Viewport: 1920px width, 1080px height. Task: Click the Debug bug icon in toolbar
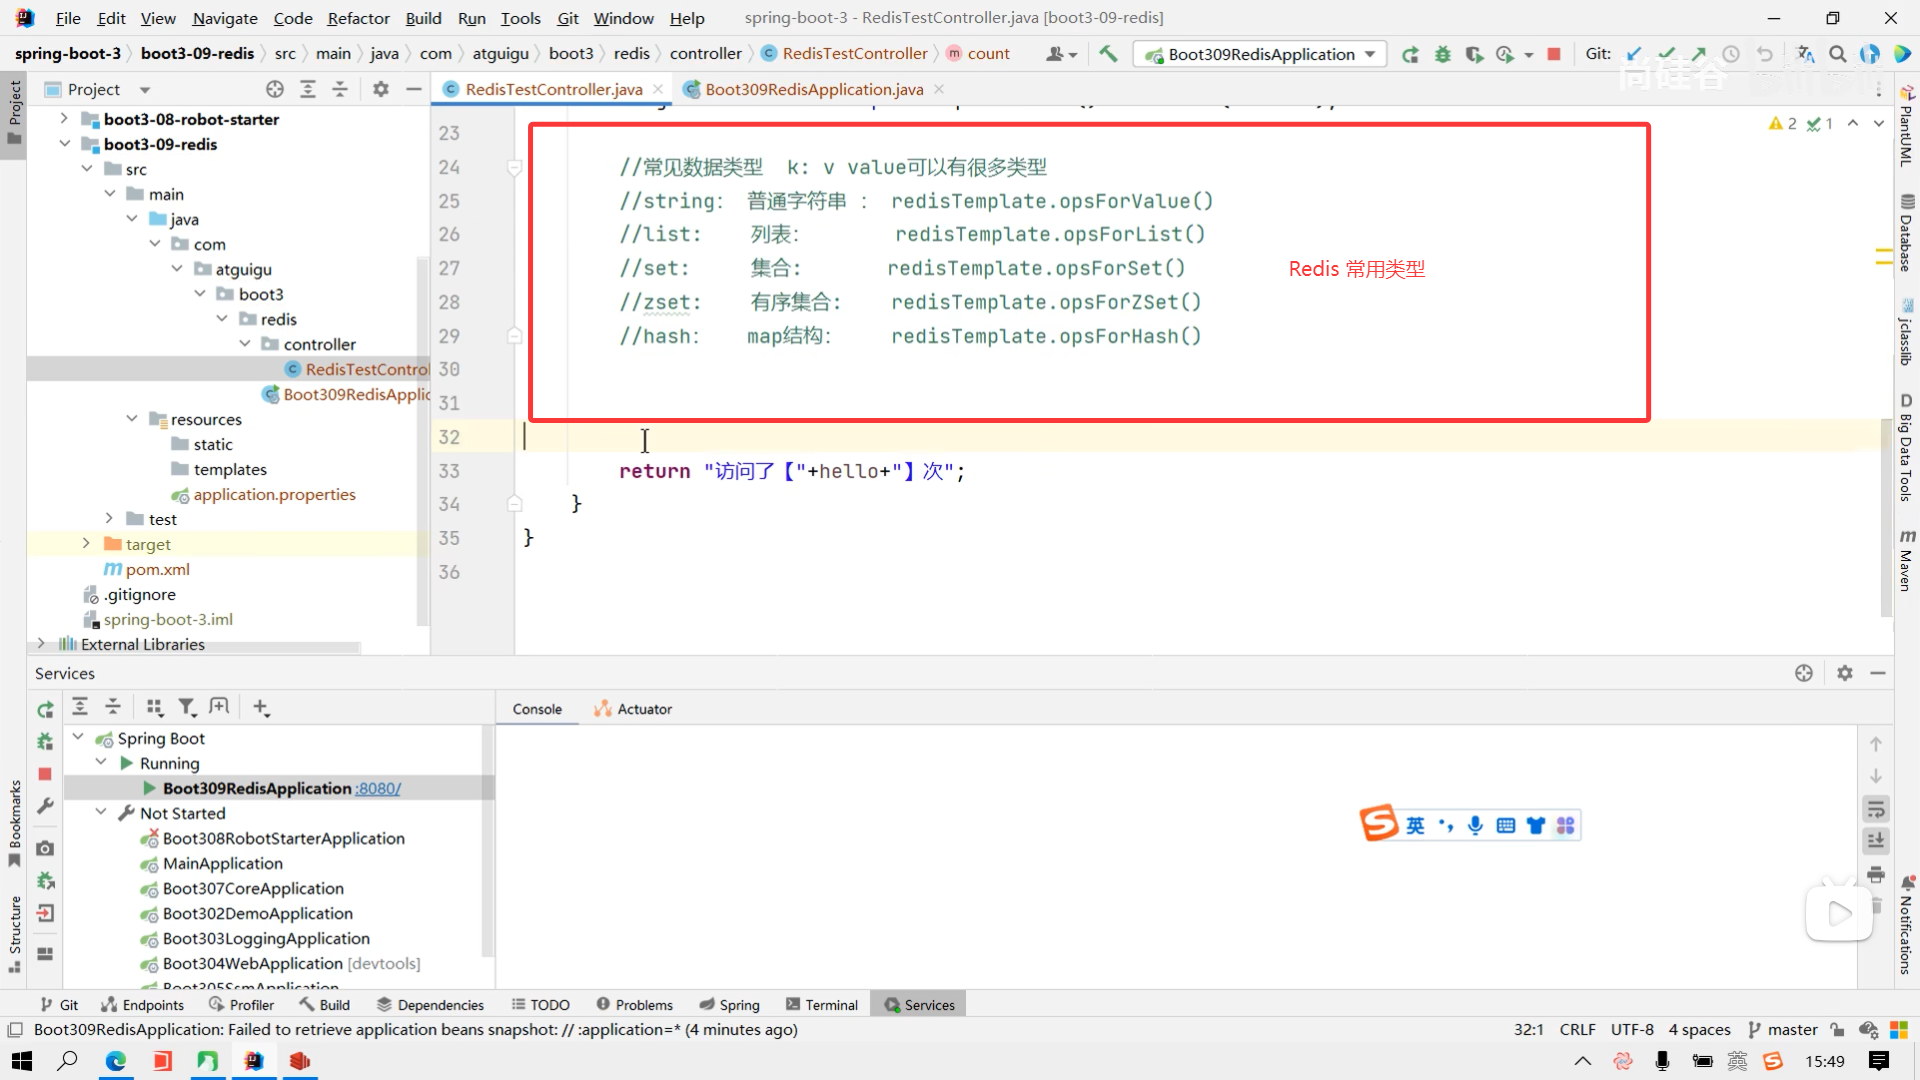pyautogui.click(x=1442, y=54)
